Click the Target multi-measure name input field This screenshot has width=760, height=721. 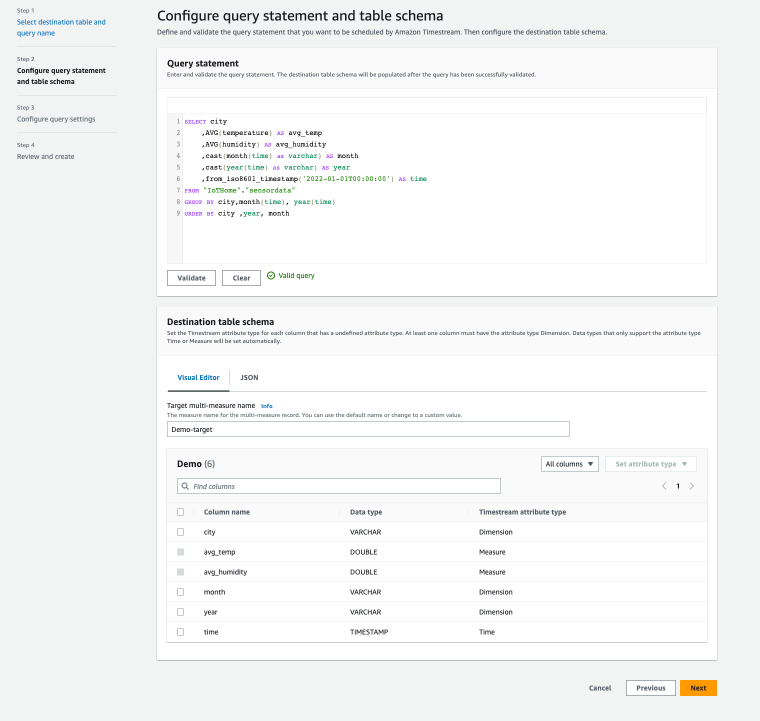point(368,429)
